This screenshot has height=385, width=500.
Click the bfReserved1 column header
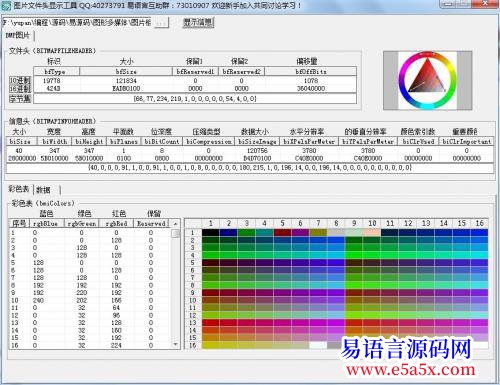pyautogui.click(x=195, y=71)
